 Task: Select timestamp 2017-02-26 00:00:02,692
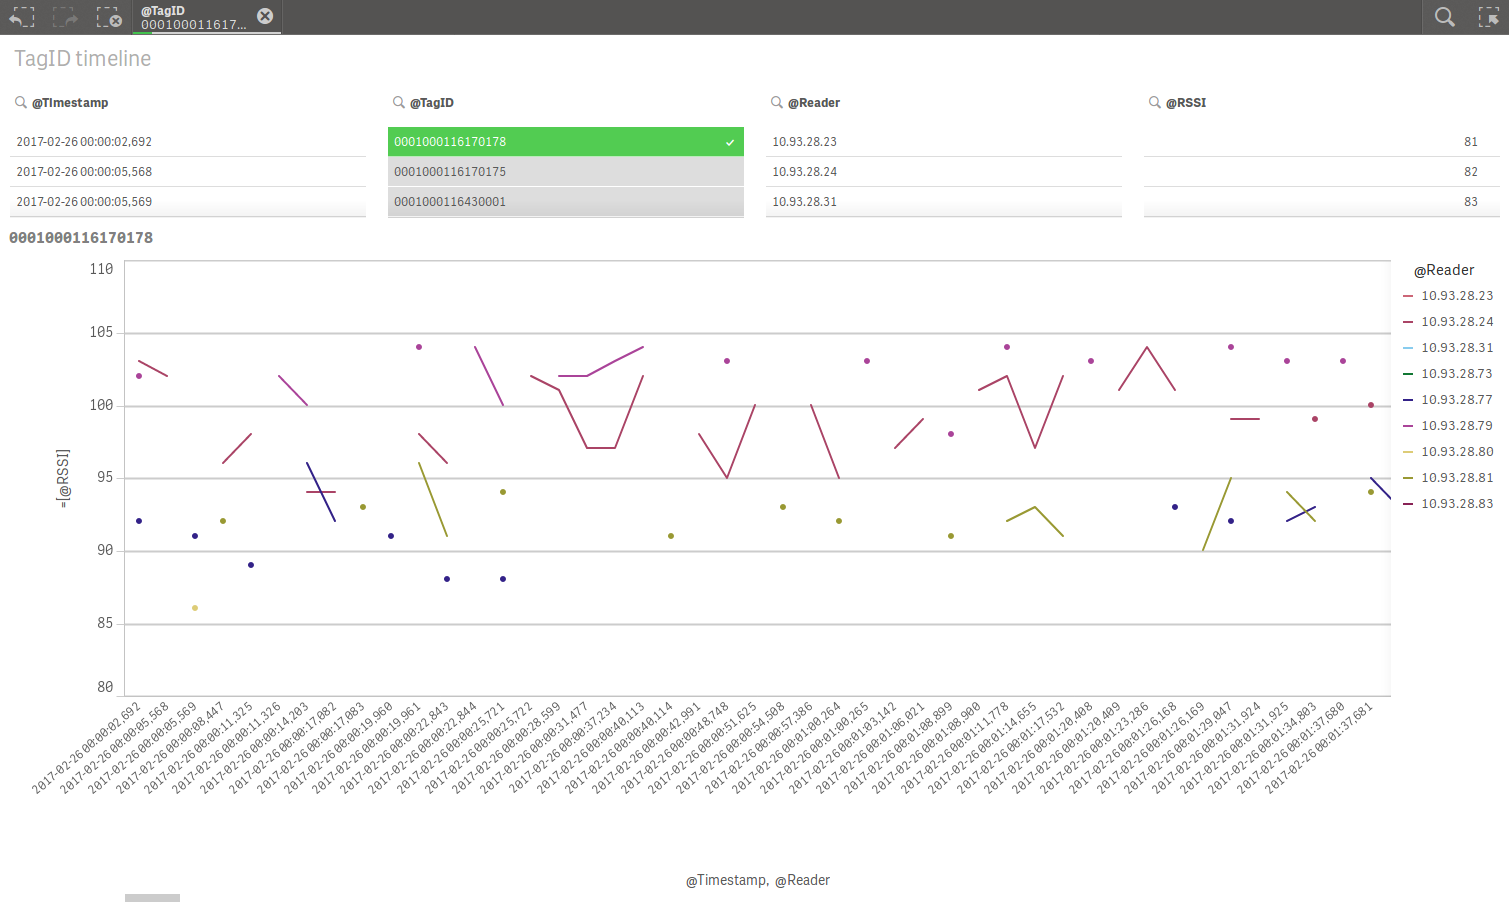[188, 142]
